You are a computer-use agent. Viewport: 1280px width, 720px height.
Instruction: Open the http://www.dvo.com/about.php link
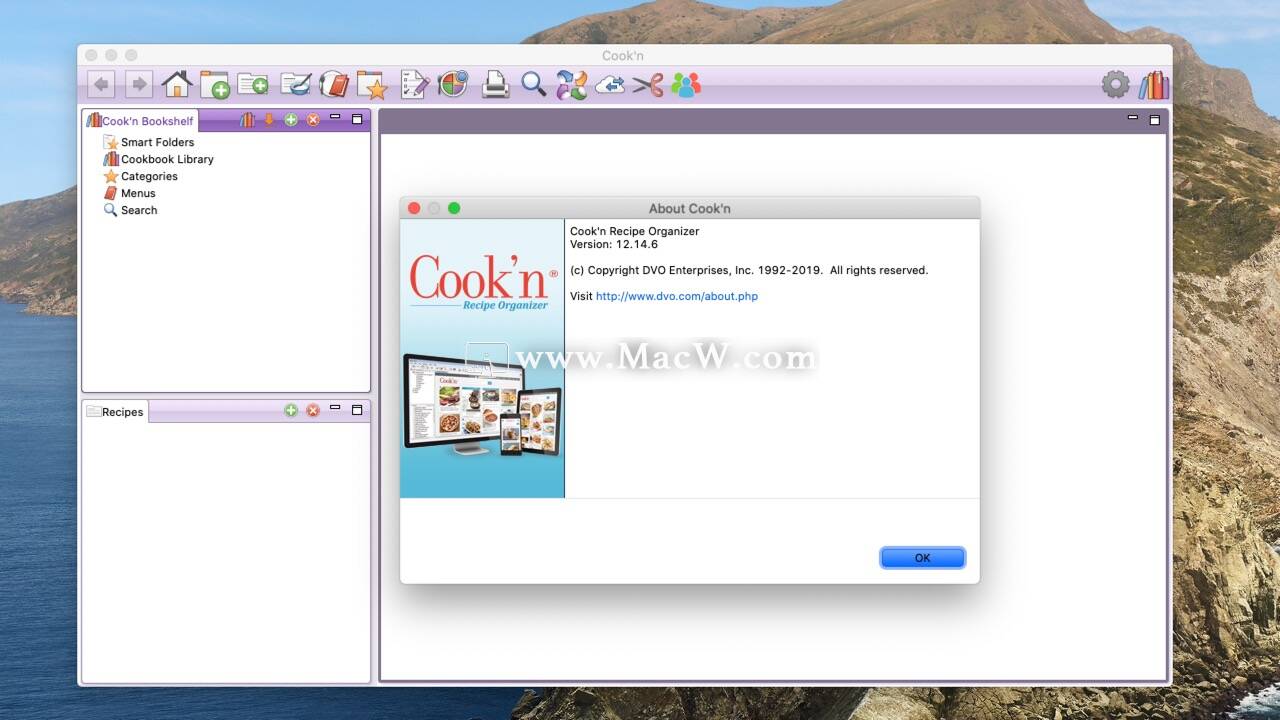click(677, 296)
